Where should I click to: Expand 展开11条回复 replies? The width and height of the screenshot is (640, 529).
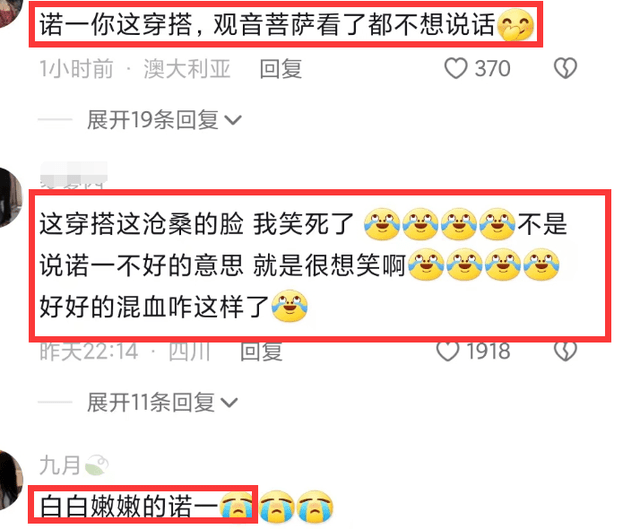[162, 402]
